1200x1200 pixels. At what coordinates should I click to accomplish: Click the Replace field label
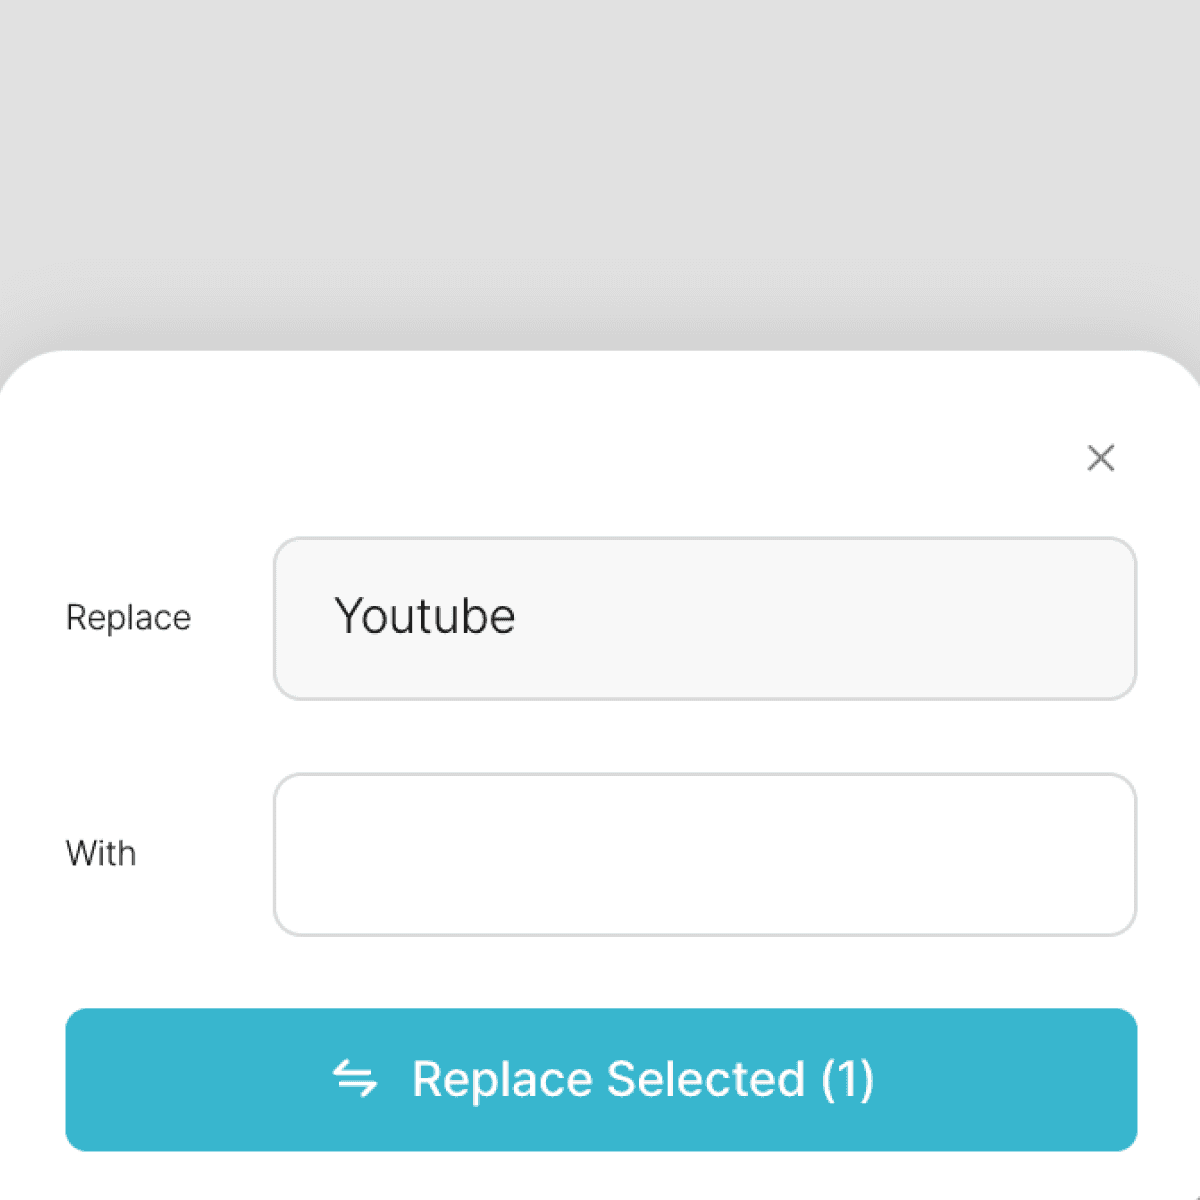pyautogui.click(x=128, y=618)
